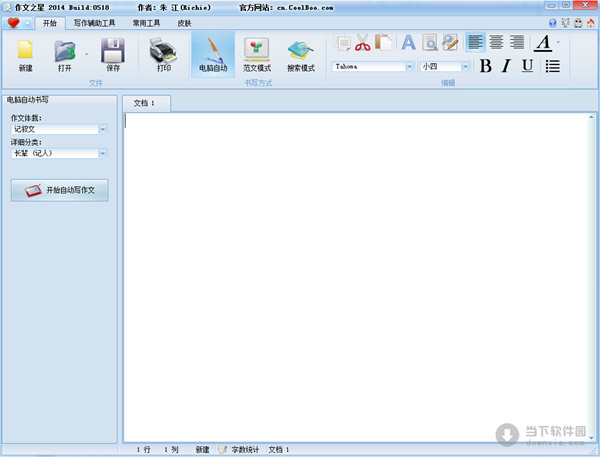This screenshot has width=600, height=457.
Task: Open the 小四 font size dropdown
Action: [x=465, y=67]
